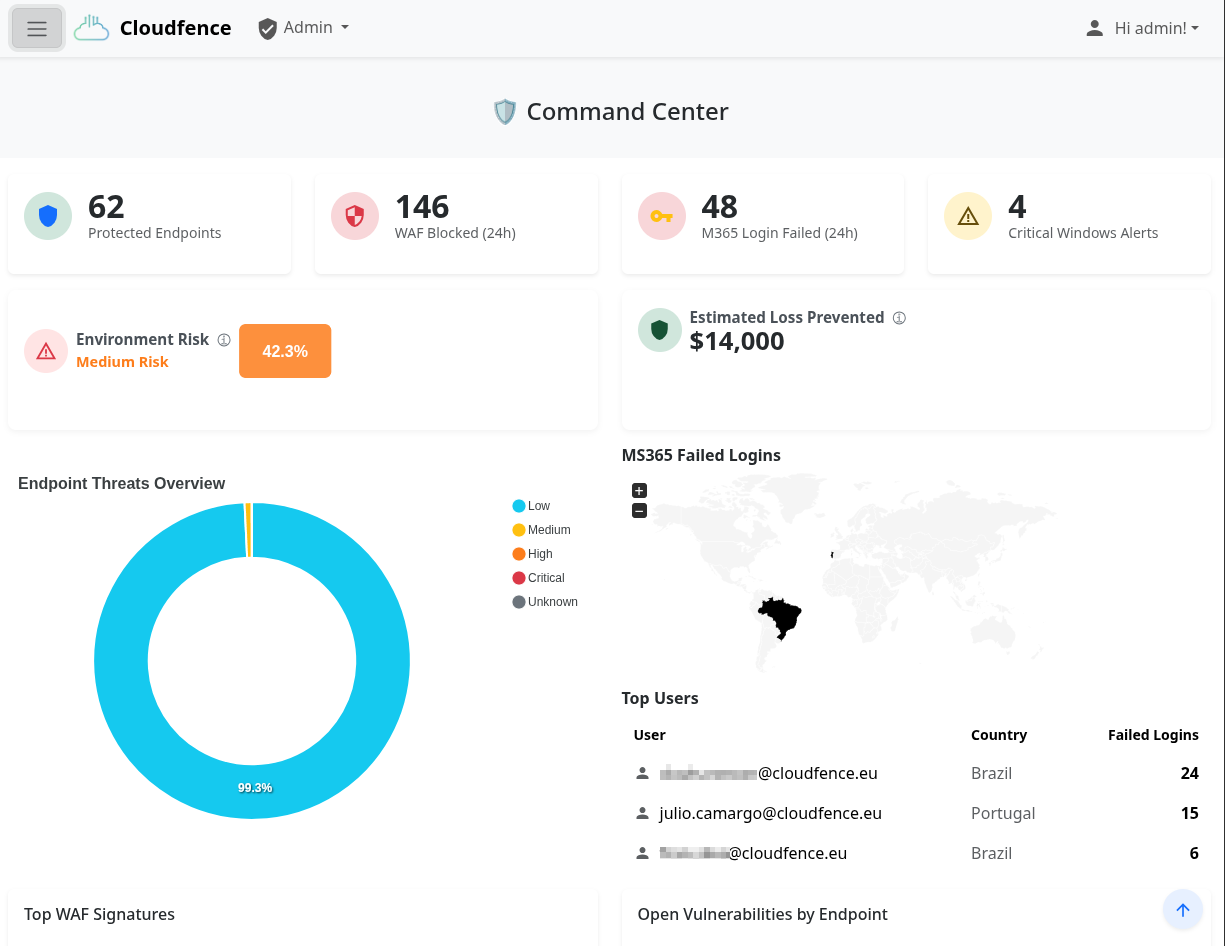The width and height of the screenshot is (1225, 946).
Task: Click the red WAF Blocked shield icon
Action: click(355, 216)
